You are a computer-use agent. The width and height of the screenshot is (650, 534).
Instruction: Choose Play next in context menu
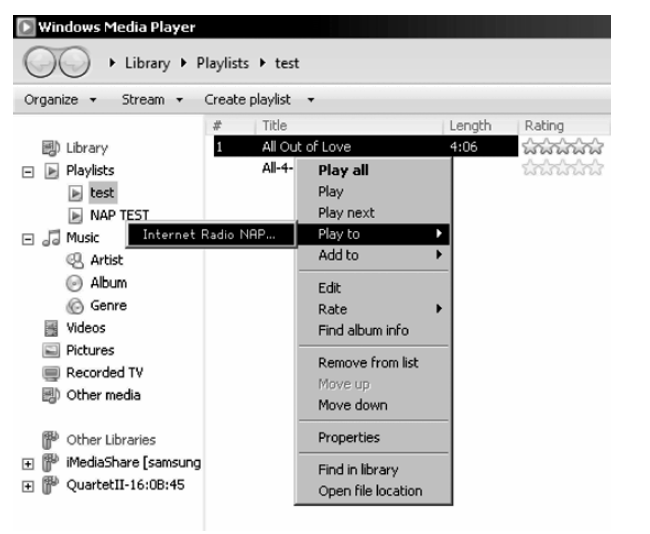click(x=373, y=213)
